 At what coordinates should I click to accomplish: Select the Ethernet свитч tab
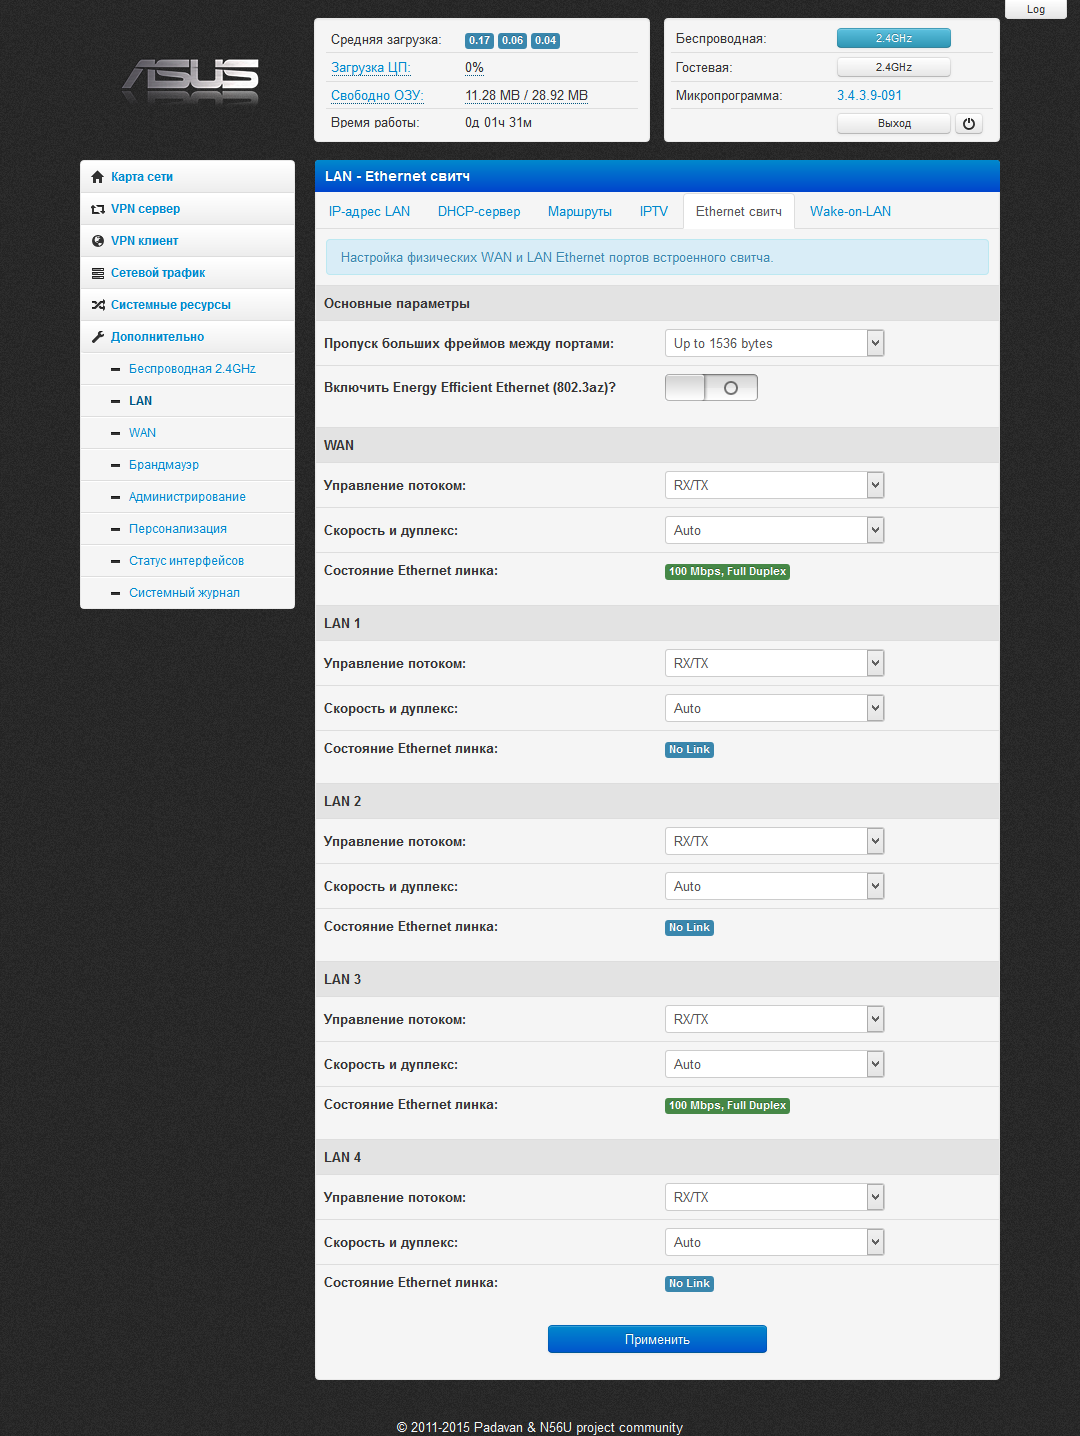[739, 211]
